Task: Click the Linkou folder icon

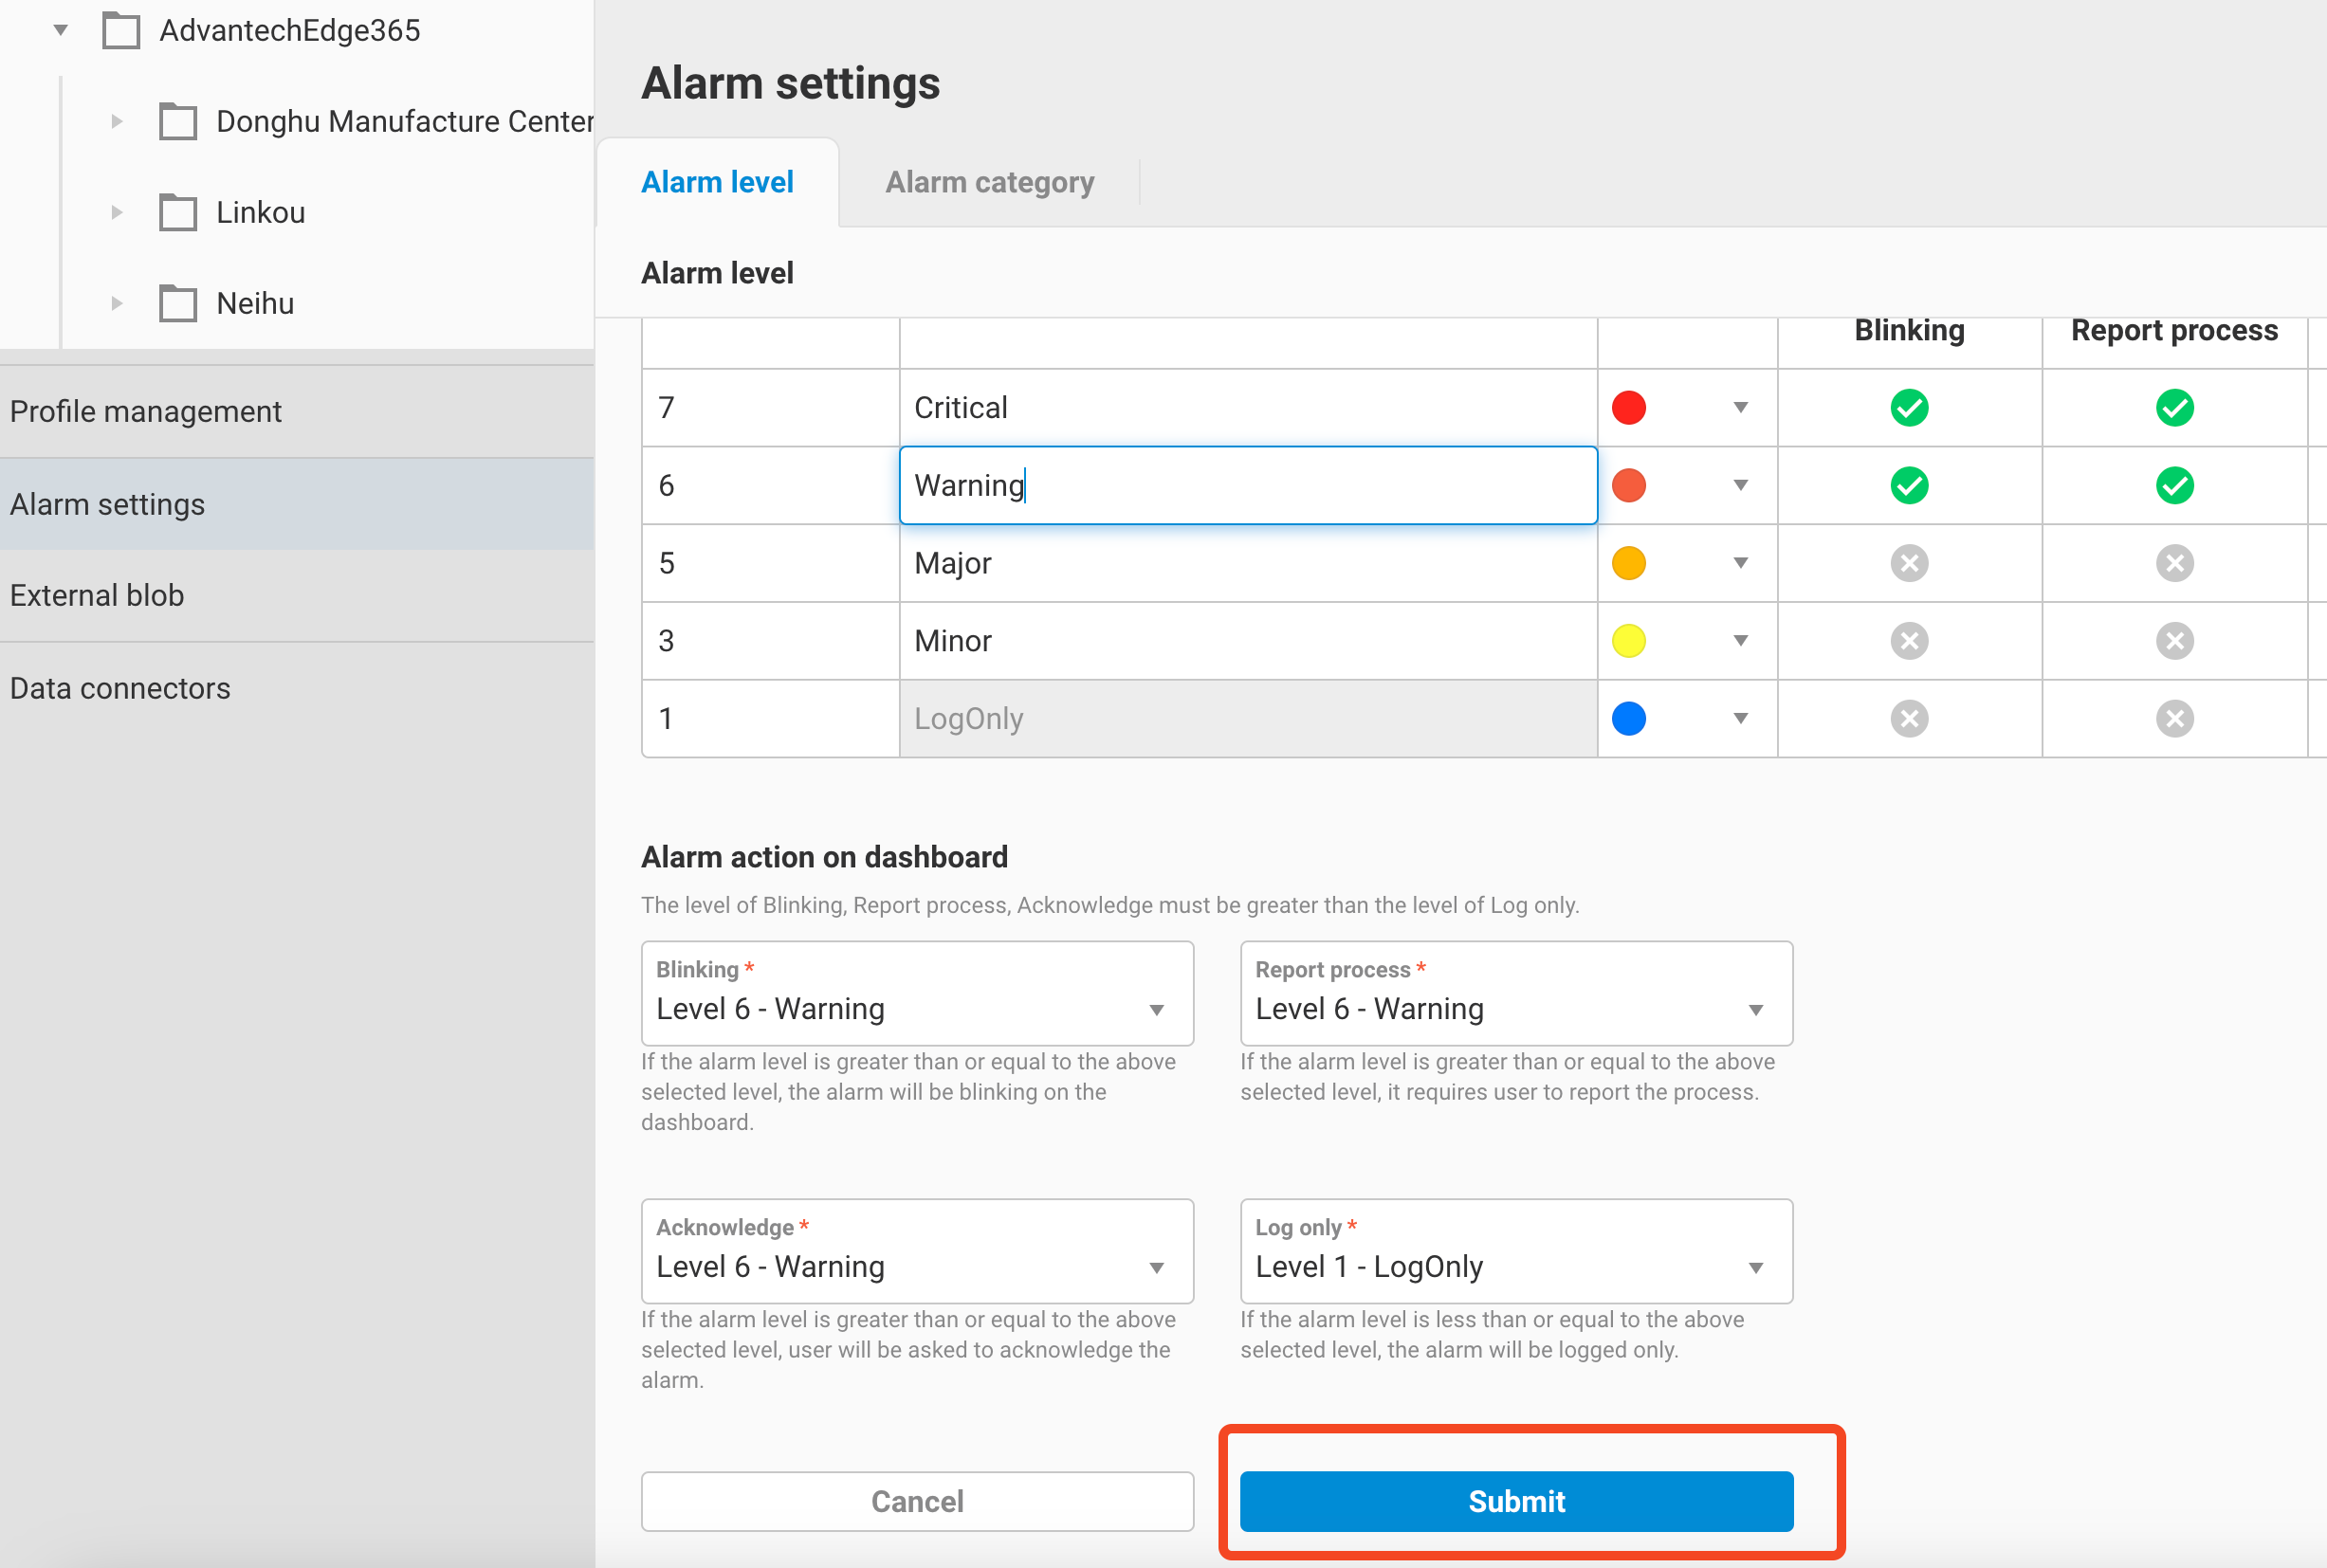Action: [x=178, y=212]
